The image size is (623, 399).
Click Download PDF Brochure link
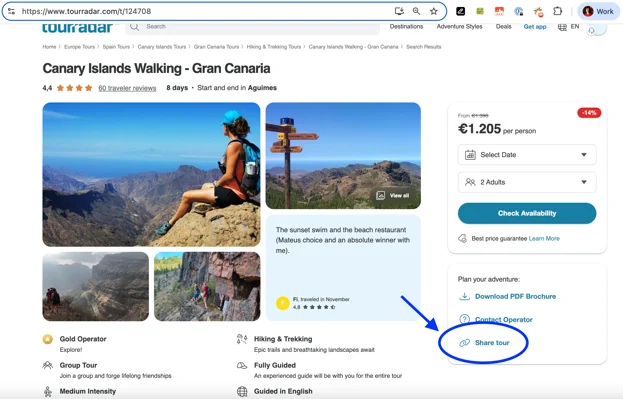click(x=515, y=296)
